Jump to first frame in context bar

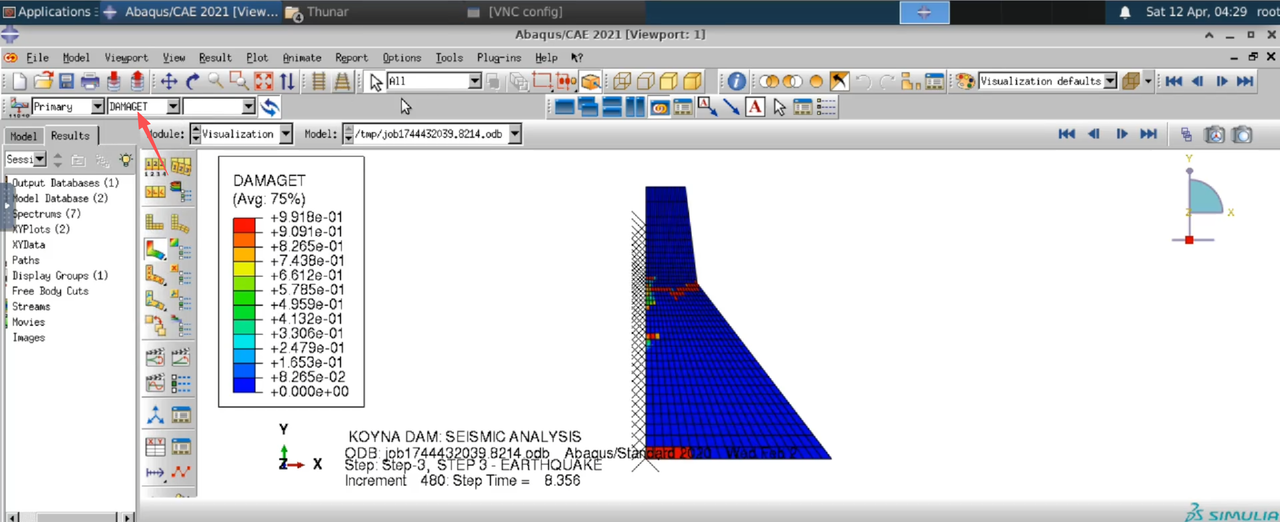pyautogui.click(x=1067, y=133)
